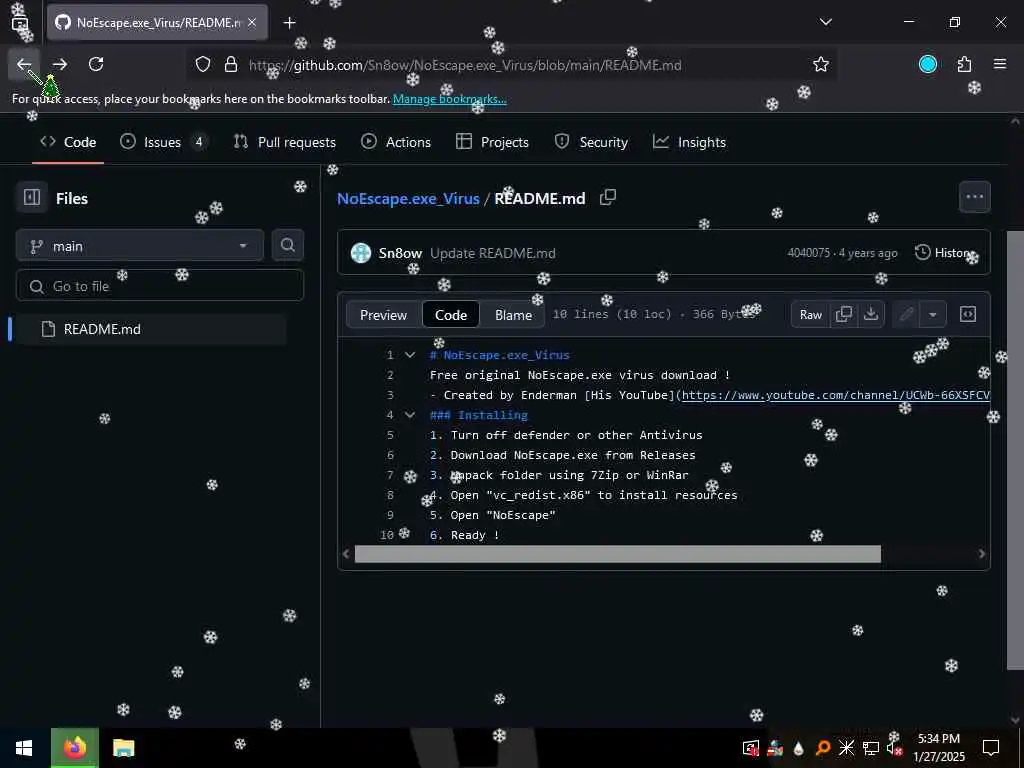Viewport: 1024px width, 768px height.
Task: Open the edit options dropdown
Action: [x=933, y=314]
